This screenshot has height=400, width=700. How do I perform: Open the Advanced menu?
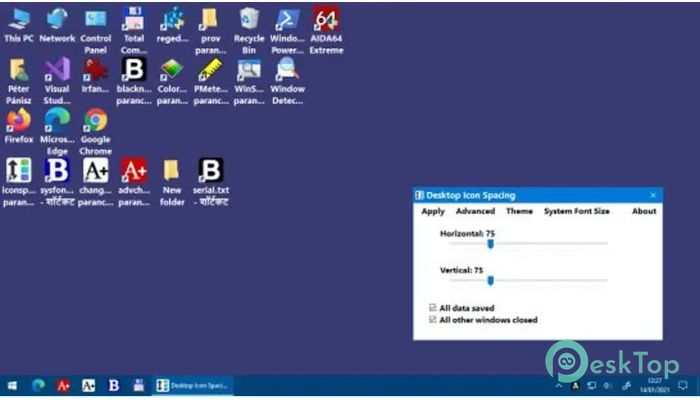coord(475,211)
